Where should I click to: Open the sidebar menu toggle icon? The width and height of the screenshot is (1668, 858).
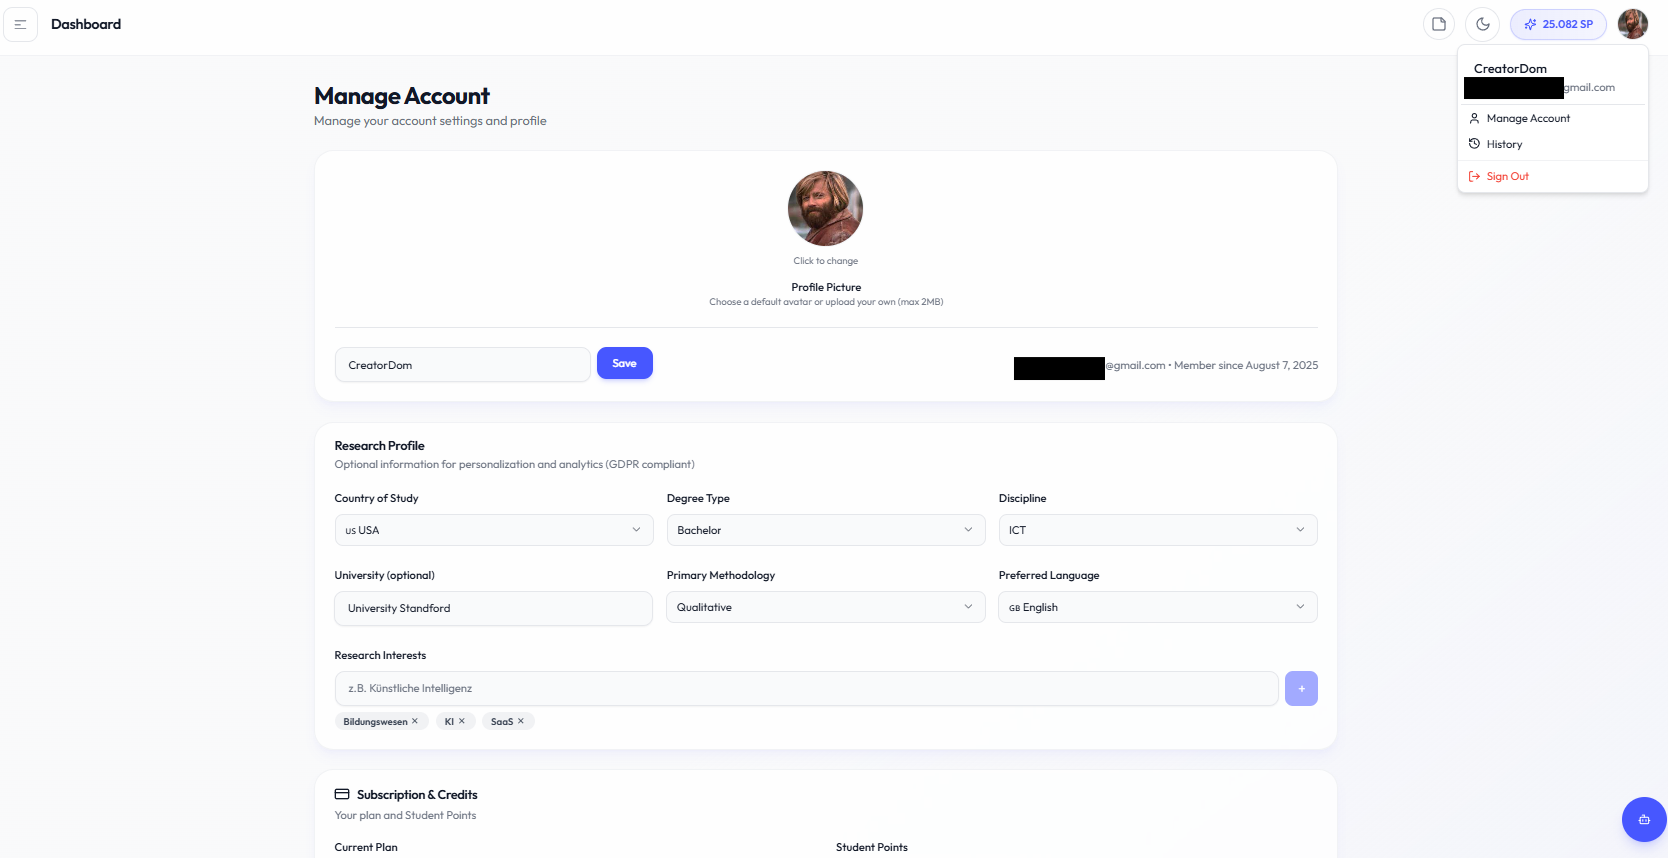[20, 24]
